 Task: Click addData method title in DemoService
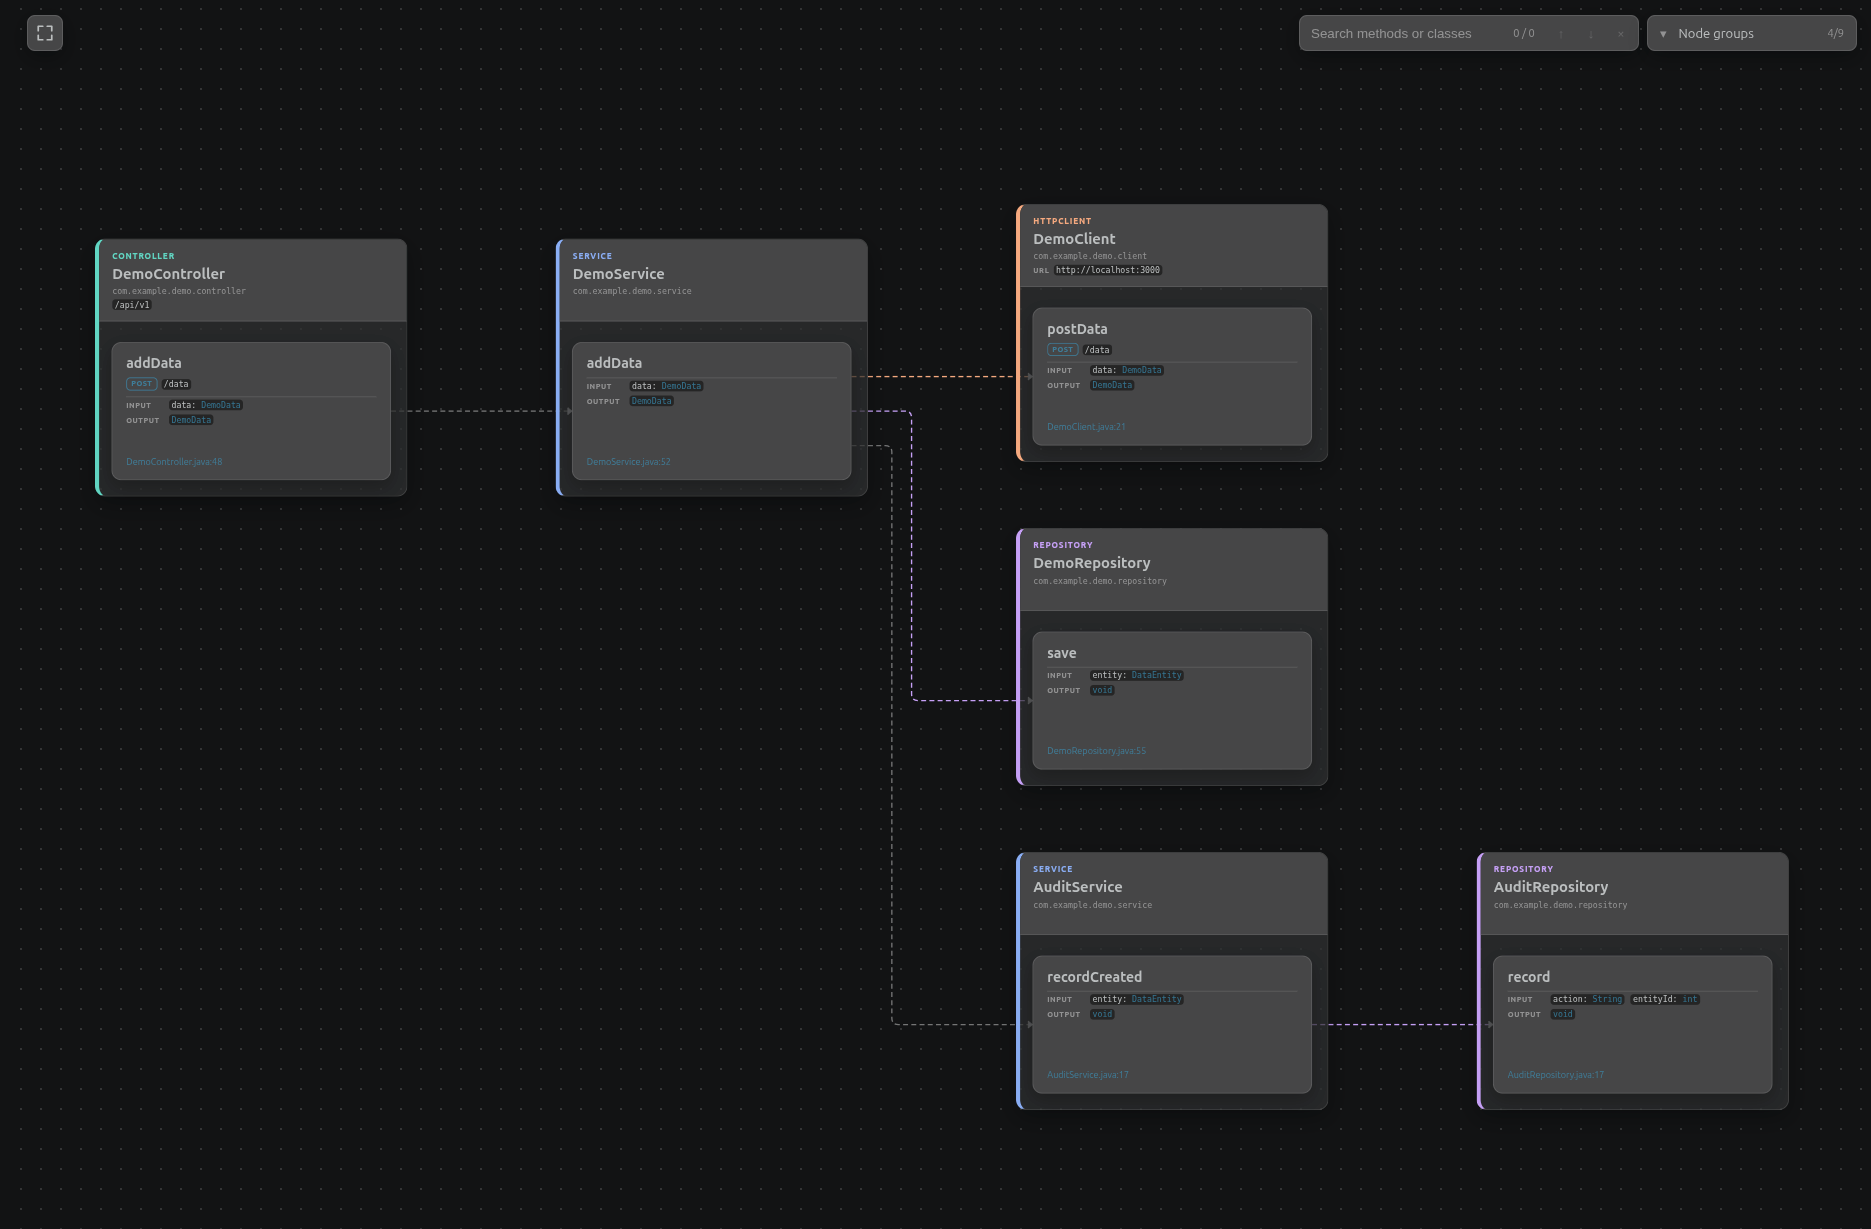[x=614, y=363]
